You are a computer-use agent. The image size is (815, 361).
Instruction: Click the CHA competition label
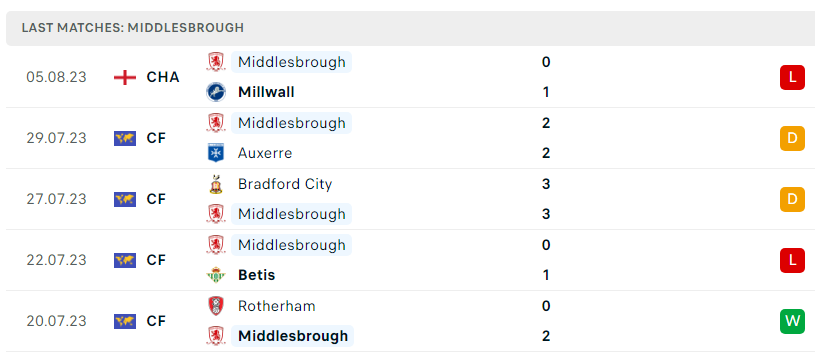point(163,77)
